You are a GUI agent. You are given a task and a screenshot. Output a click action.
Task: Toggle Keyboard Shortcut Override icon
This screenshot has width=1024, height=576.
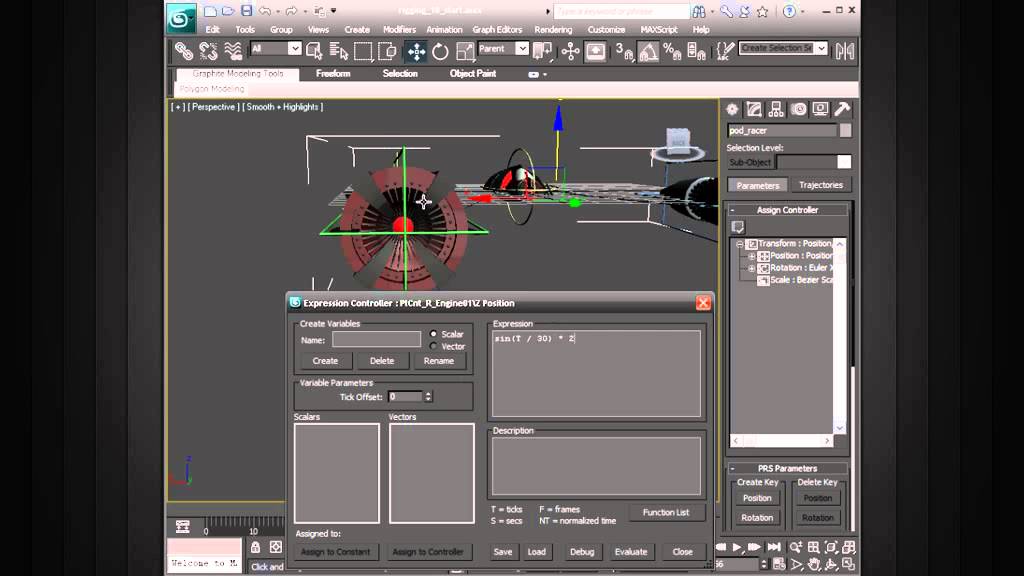pyautogui.click(x=595, y=50)
